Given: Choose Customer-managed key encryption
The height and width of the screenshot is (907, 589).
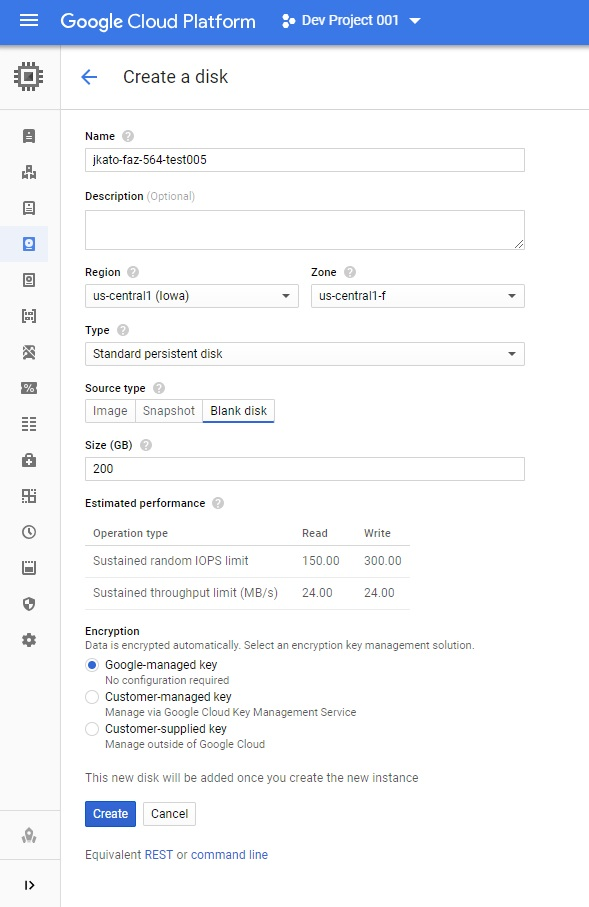Looking at the screenshot, I should tap(91, 697).
